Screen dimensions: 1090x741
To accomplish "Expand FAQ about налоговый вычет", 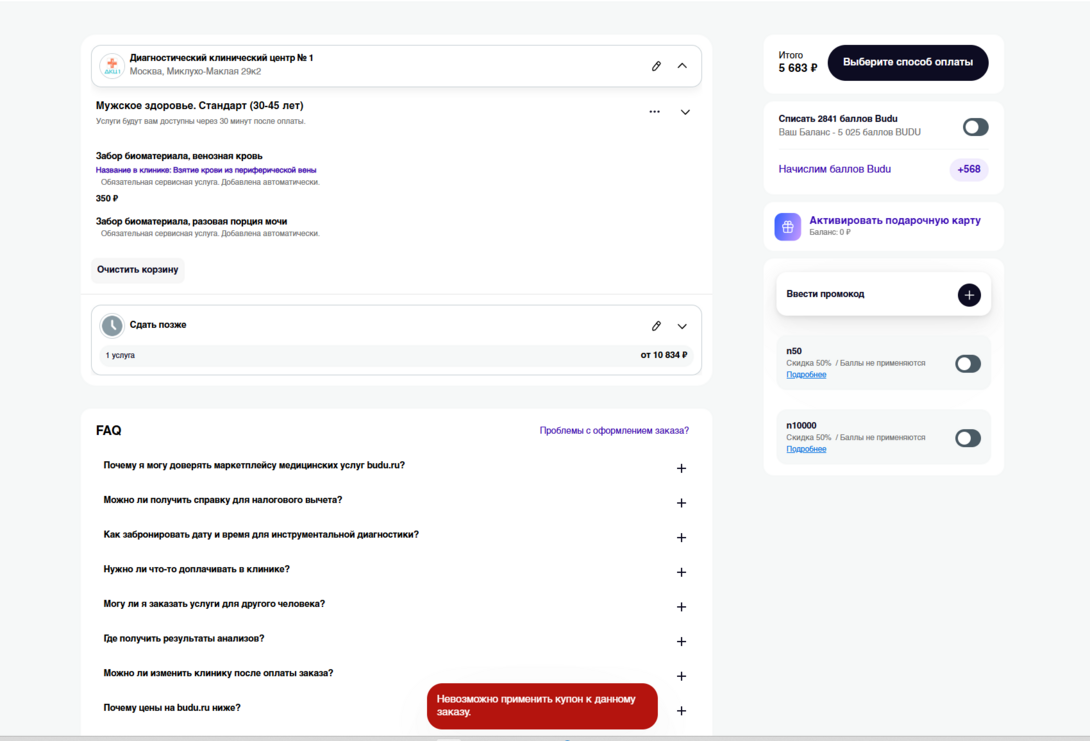I will 681,503.
